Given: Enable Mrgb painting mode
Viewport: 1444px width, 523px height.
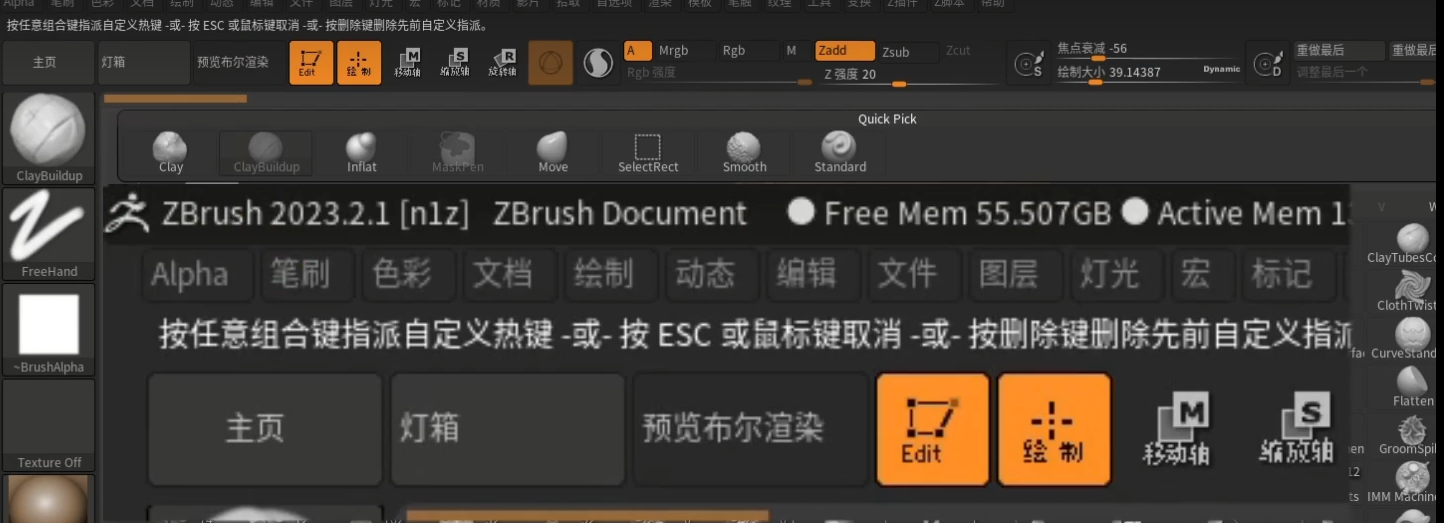Looking at the screenshot, I should click(673, 50).
